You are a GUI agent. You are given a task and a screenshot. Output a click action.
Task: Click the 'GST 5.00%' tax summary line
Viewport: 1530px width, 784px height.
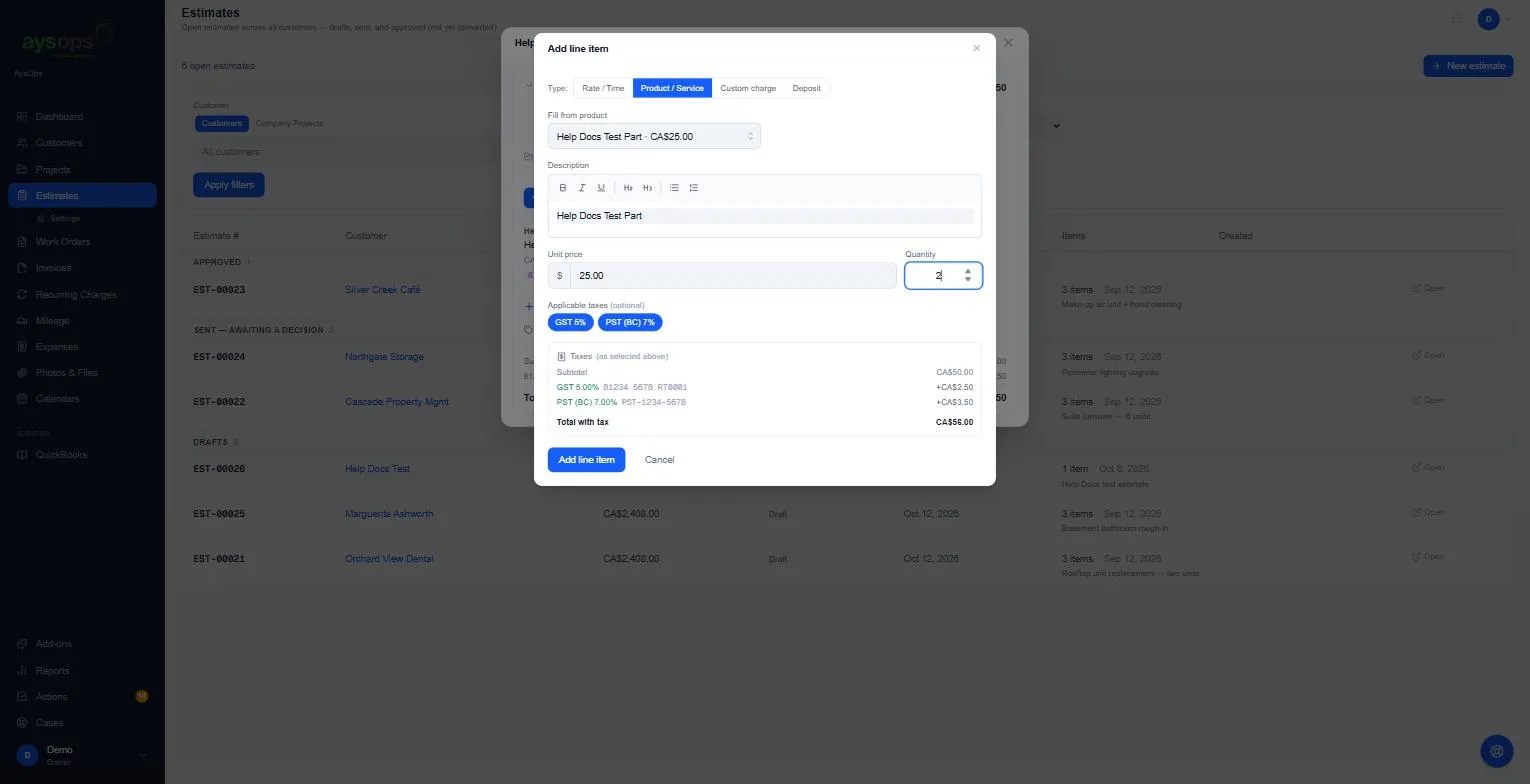578,387
